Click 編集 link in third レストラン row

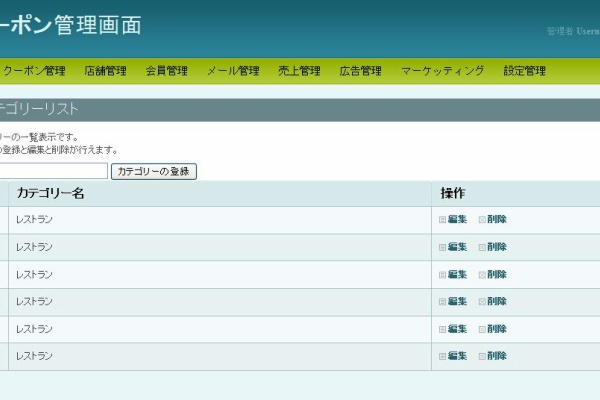click(x=457, y=274)
